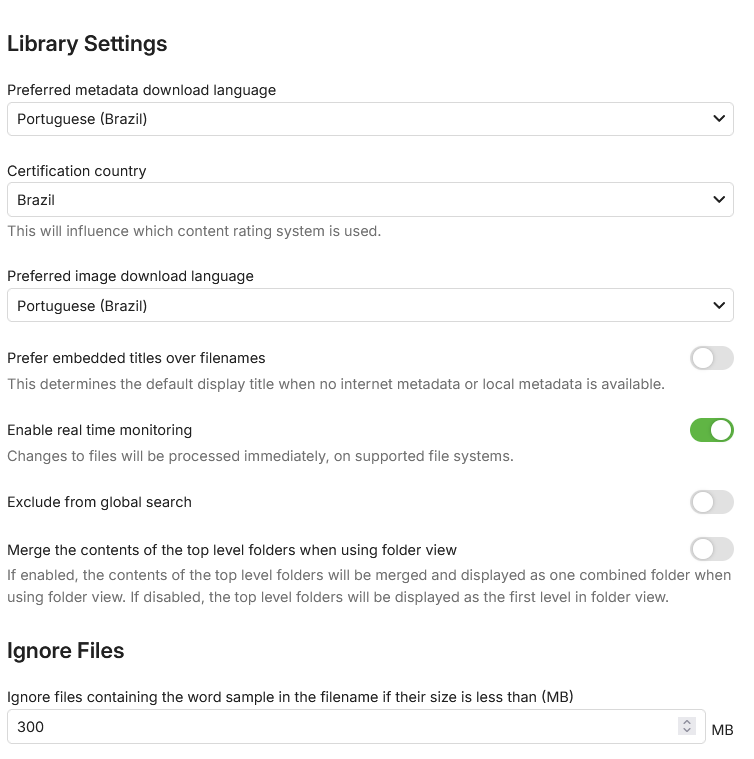Open Preferred metadata download language dropdown
754x759 pixels.
point(360,119)
